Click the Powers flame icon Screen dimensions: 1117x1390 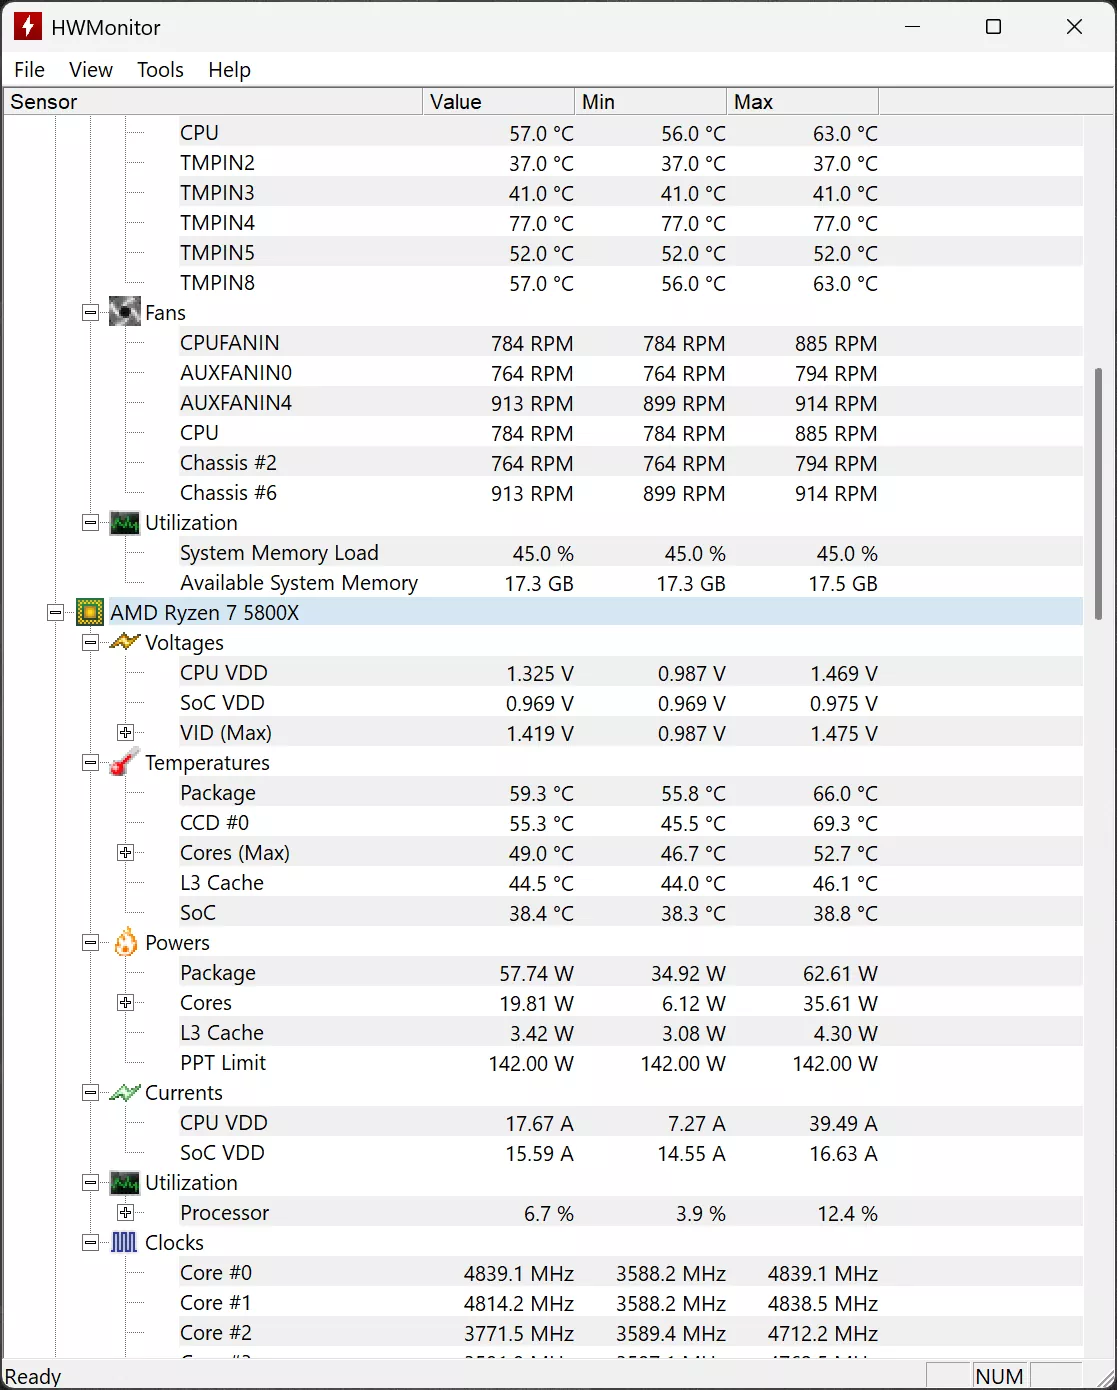click(125, 943)
